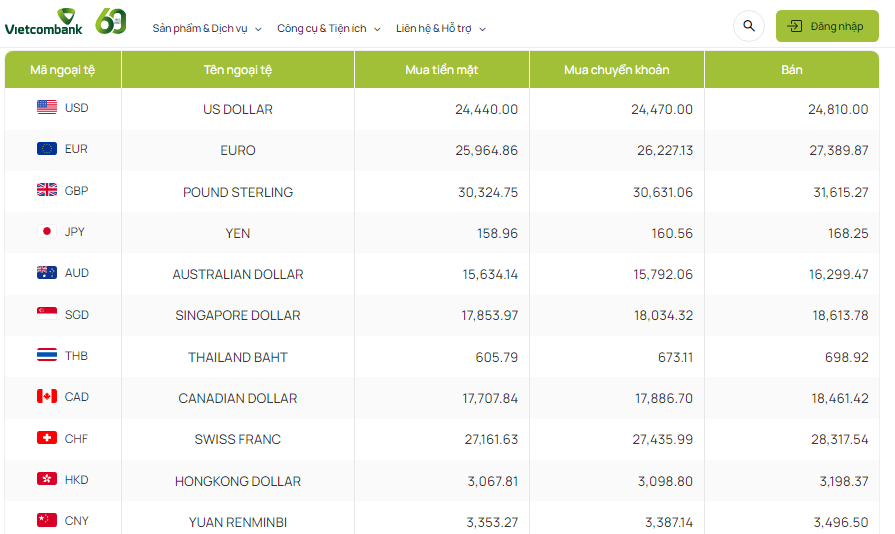Click the USD flag icon
Image resolution: width=895 pixels, height=534 pixels.
pos(47,108)
